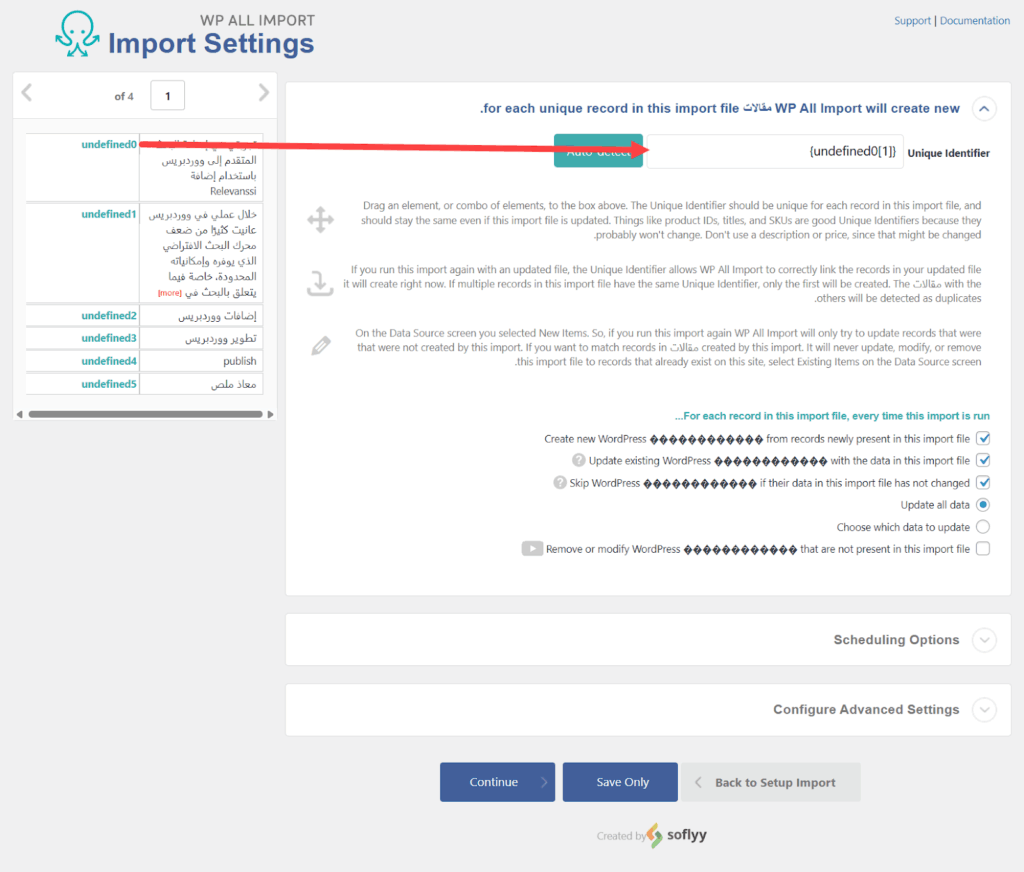This screenshot has height=872, width=1024.
Task: Uncheck Update existing WordPress records checkbox
Action: click(x=983, y=460)
